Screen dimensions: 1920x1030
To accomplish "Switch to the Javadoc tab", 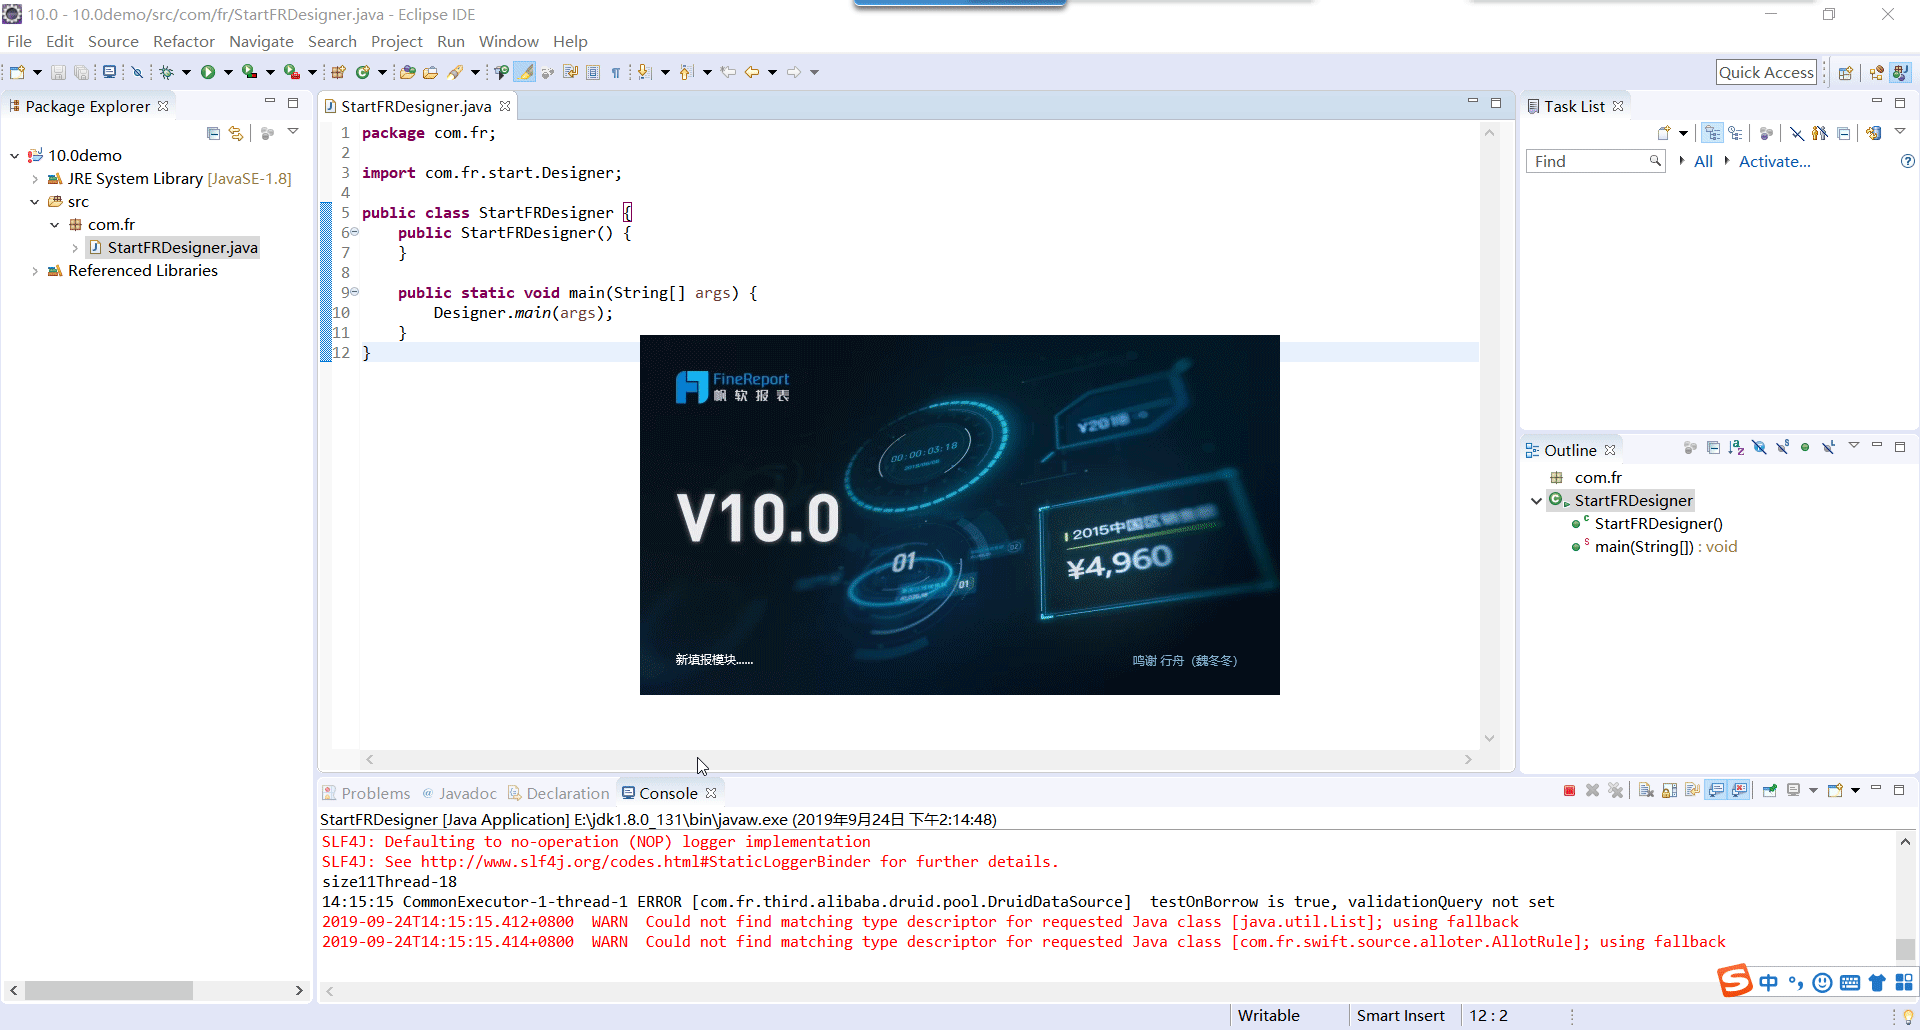I will 459,793.
